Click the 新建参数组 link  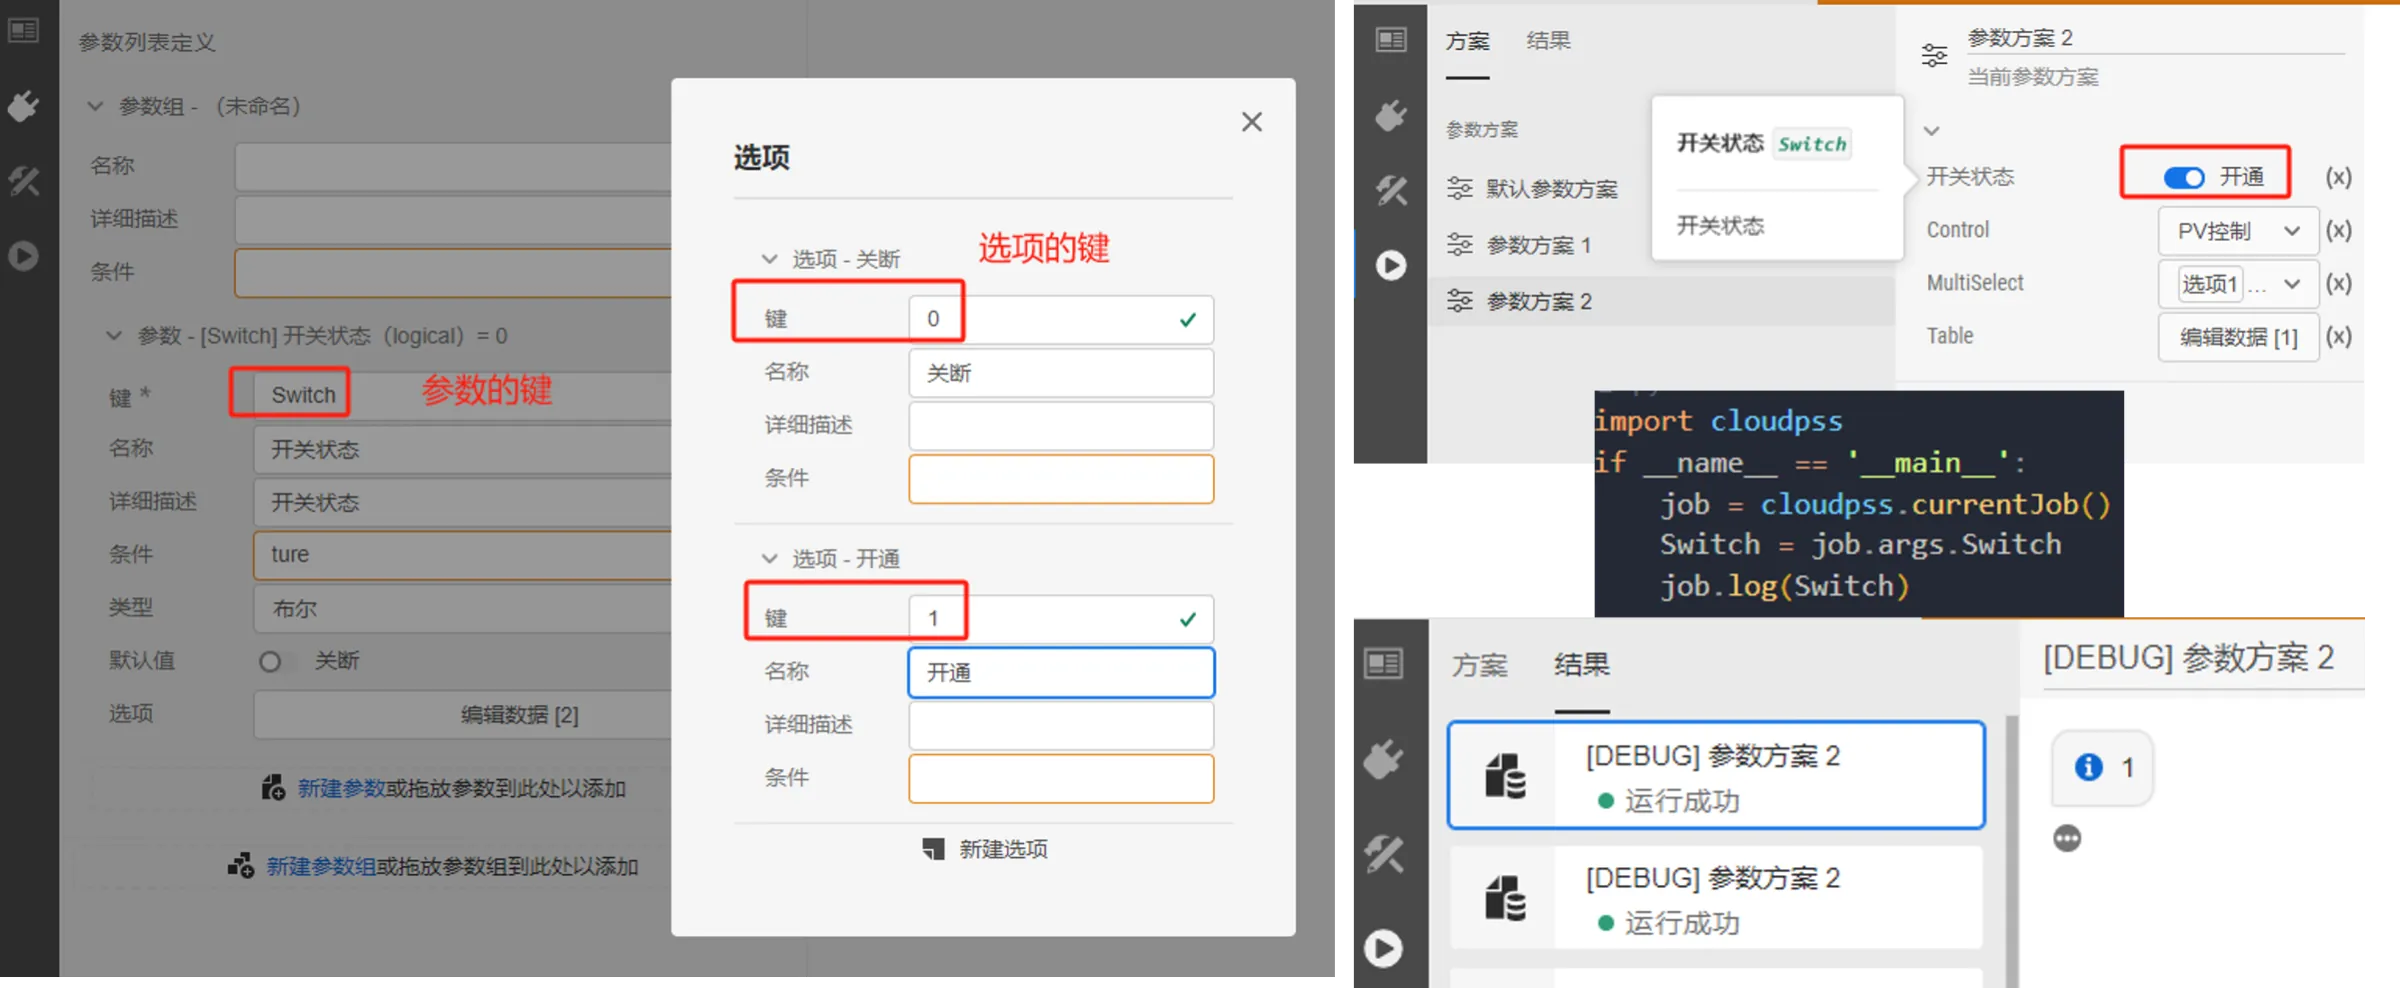pyautogui.click(x=320, y=866)
